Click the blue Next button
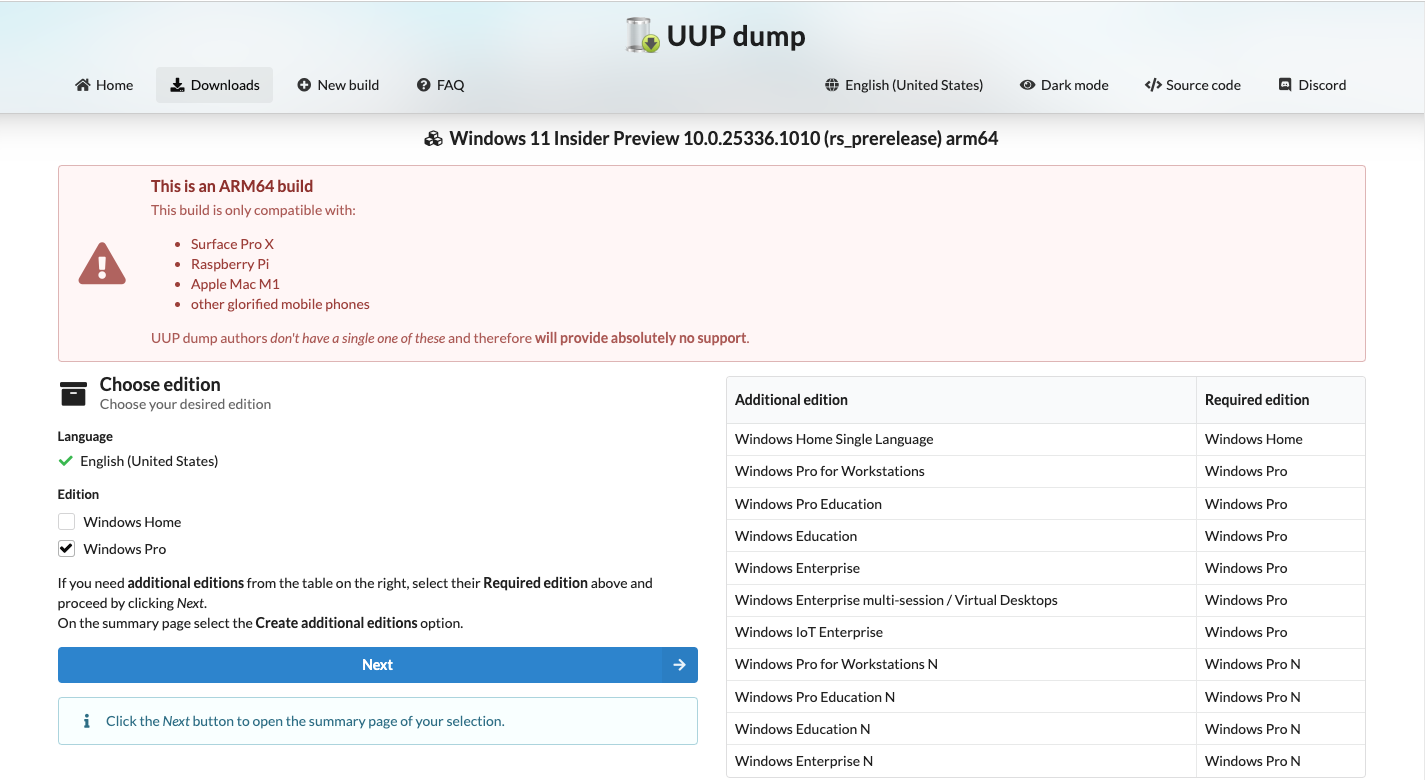This screenshot has width=1425, height=780. coord(377,665)
